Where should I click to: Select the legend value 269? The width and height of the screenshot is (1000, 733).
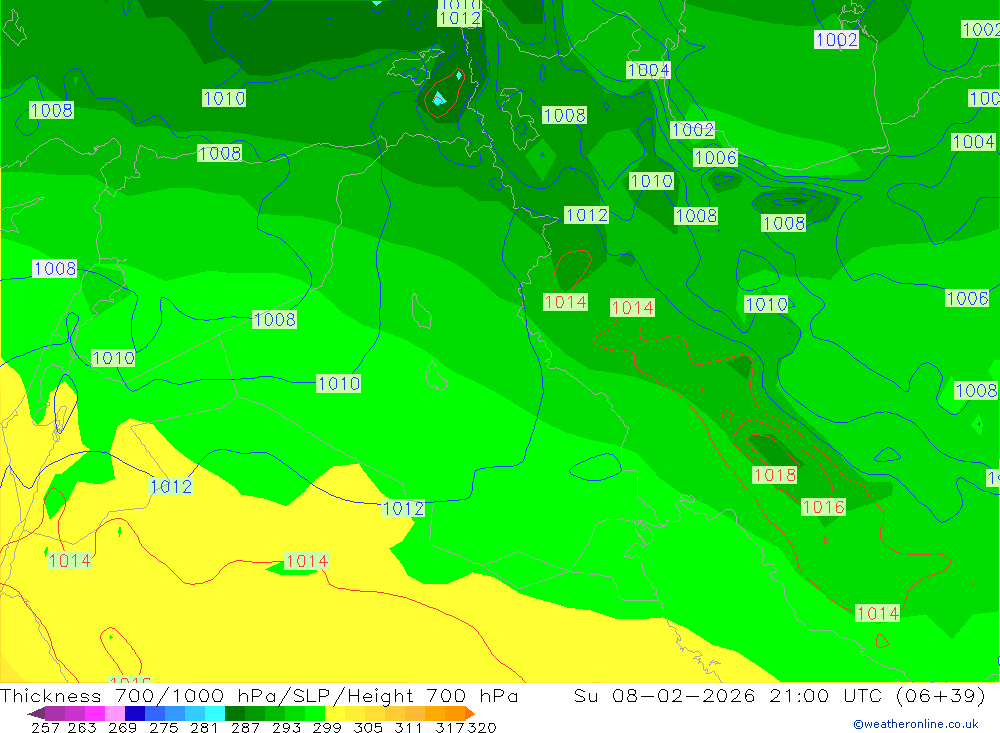coord(122,727)
